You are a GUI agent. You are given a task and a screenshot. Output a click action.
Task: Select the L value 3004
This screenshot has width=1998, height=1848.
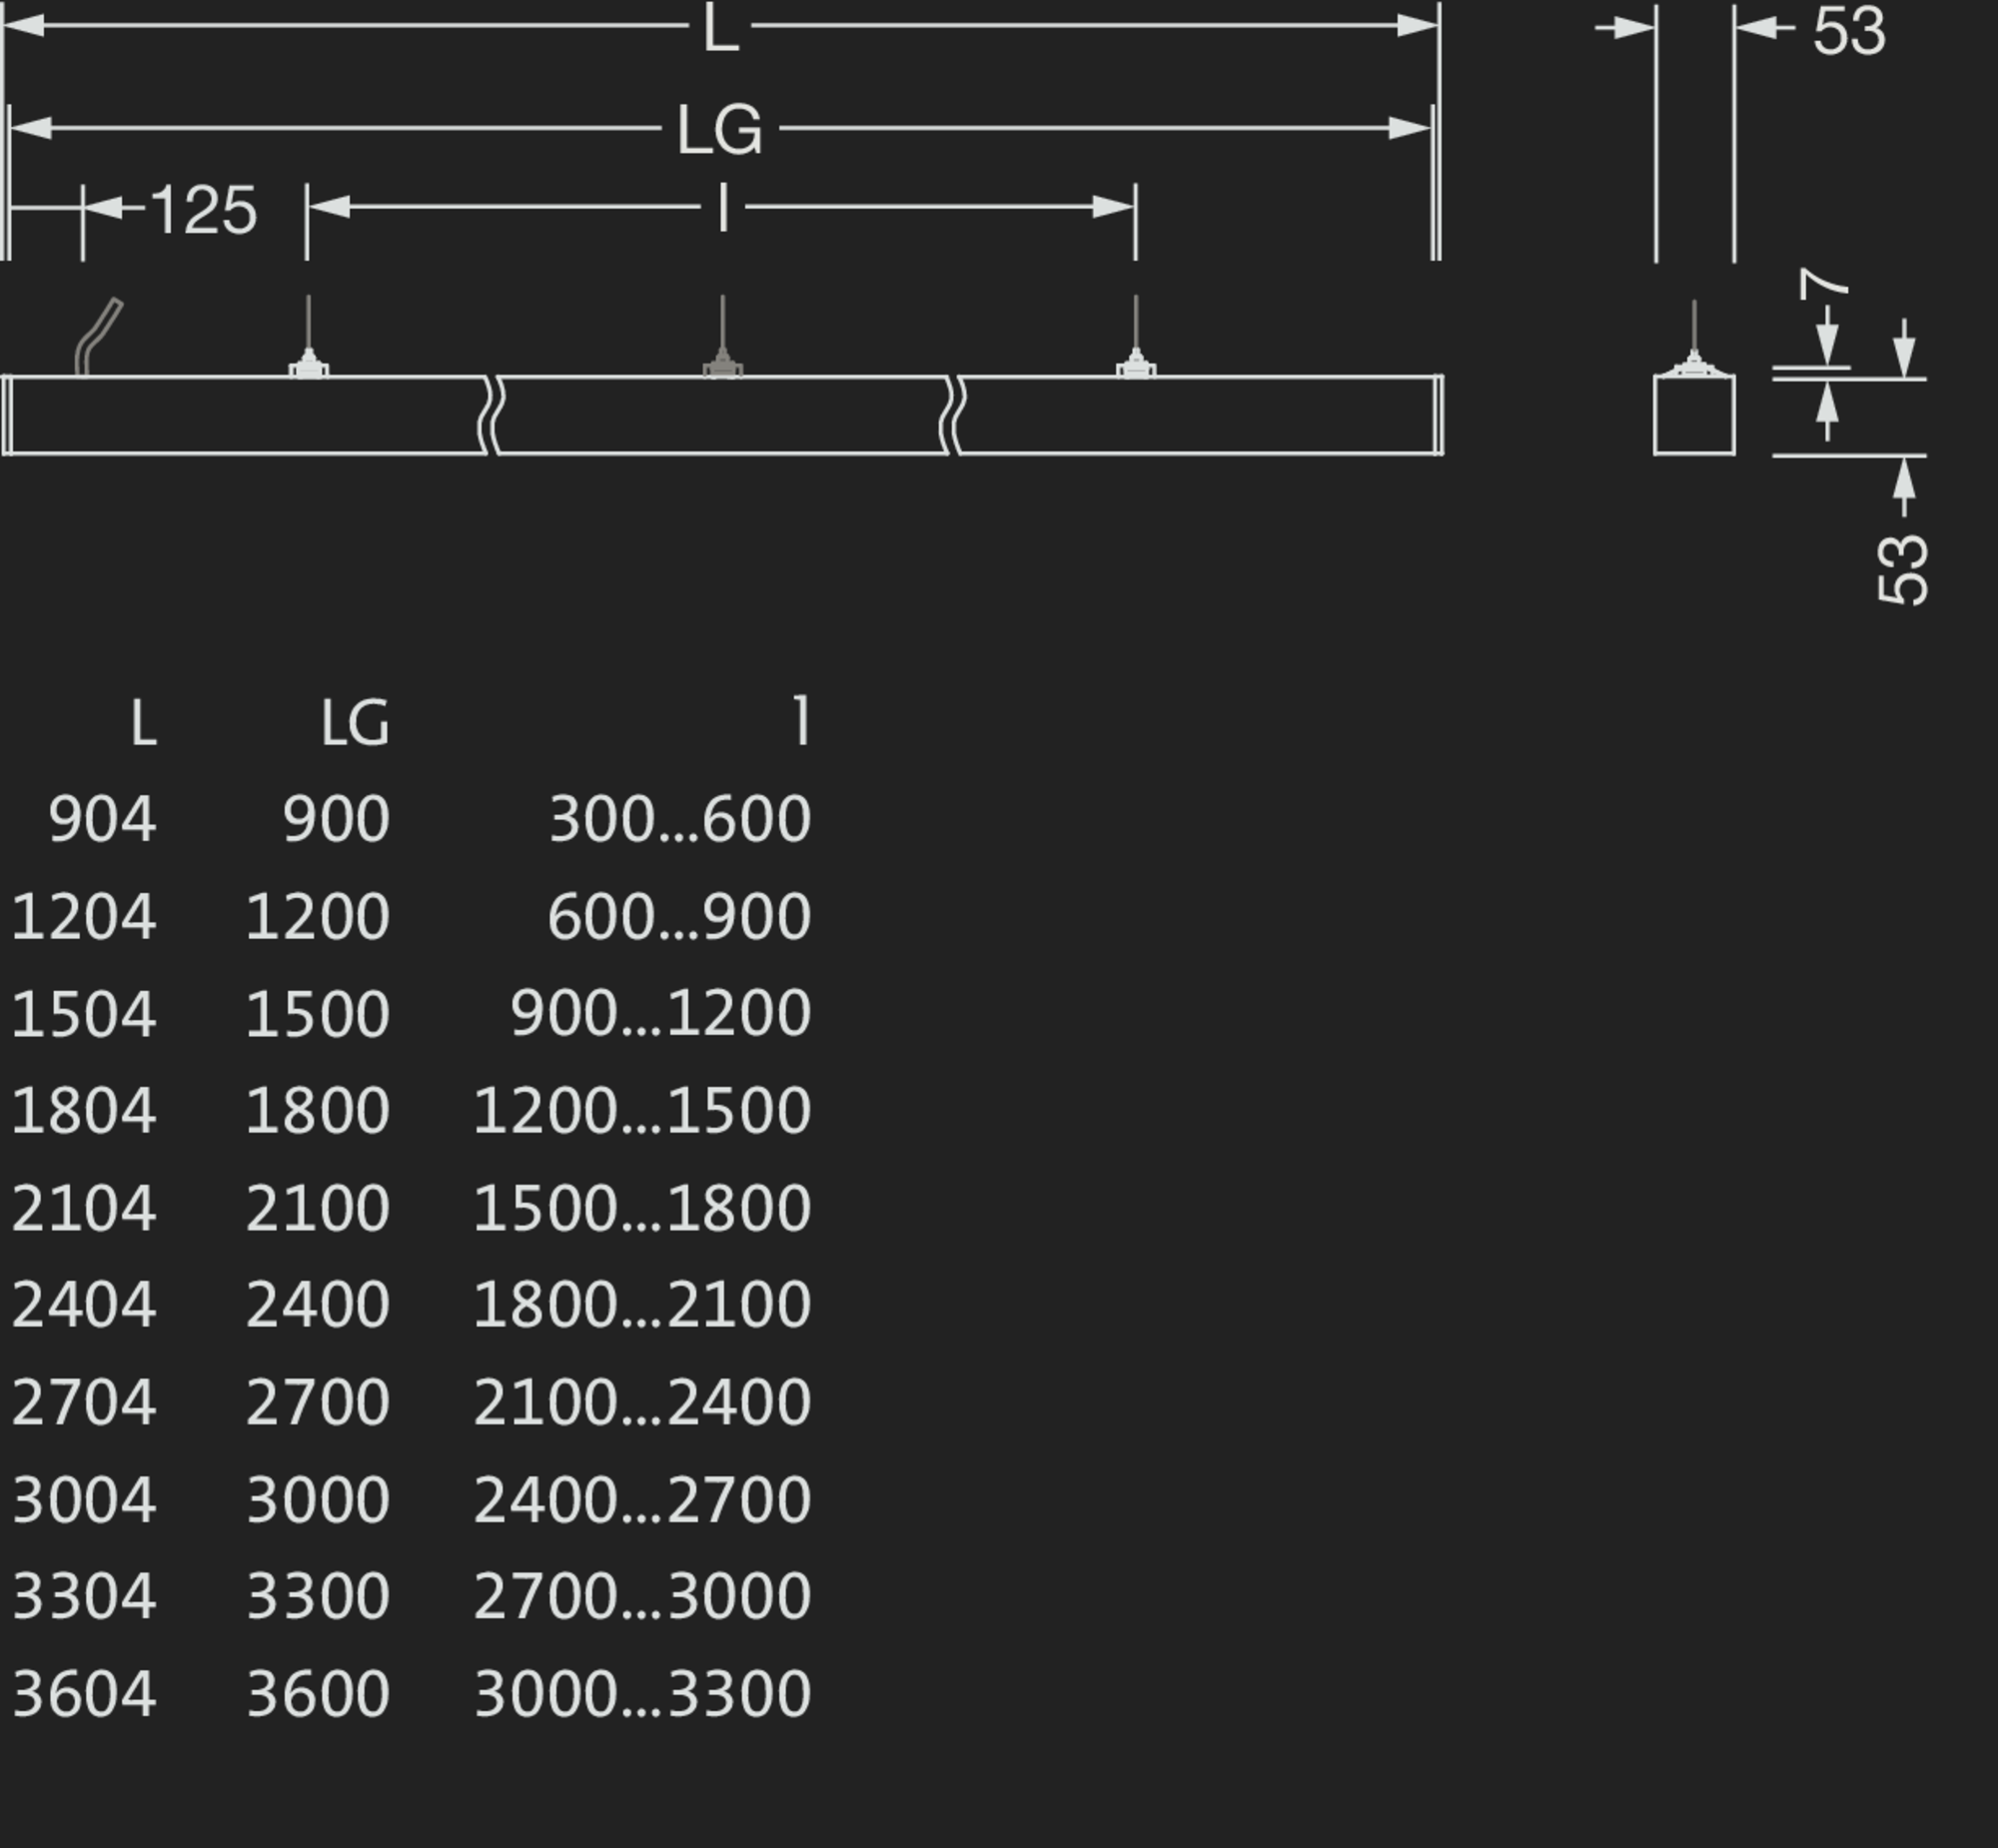(x=84, y=1500)
